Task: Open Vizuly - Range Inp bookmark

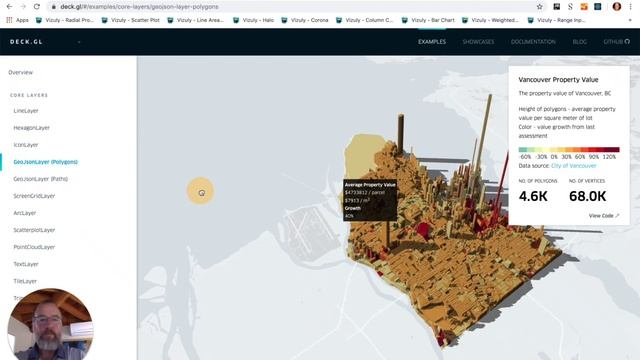Action: [x=557, y=20]
